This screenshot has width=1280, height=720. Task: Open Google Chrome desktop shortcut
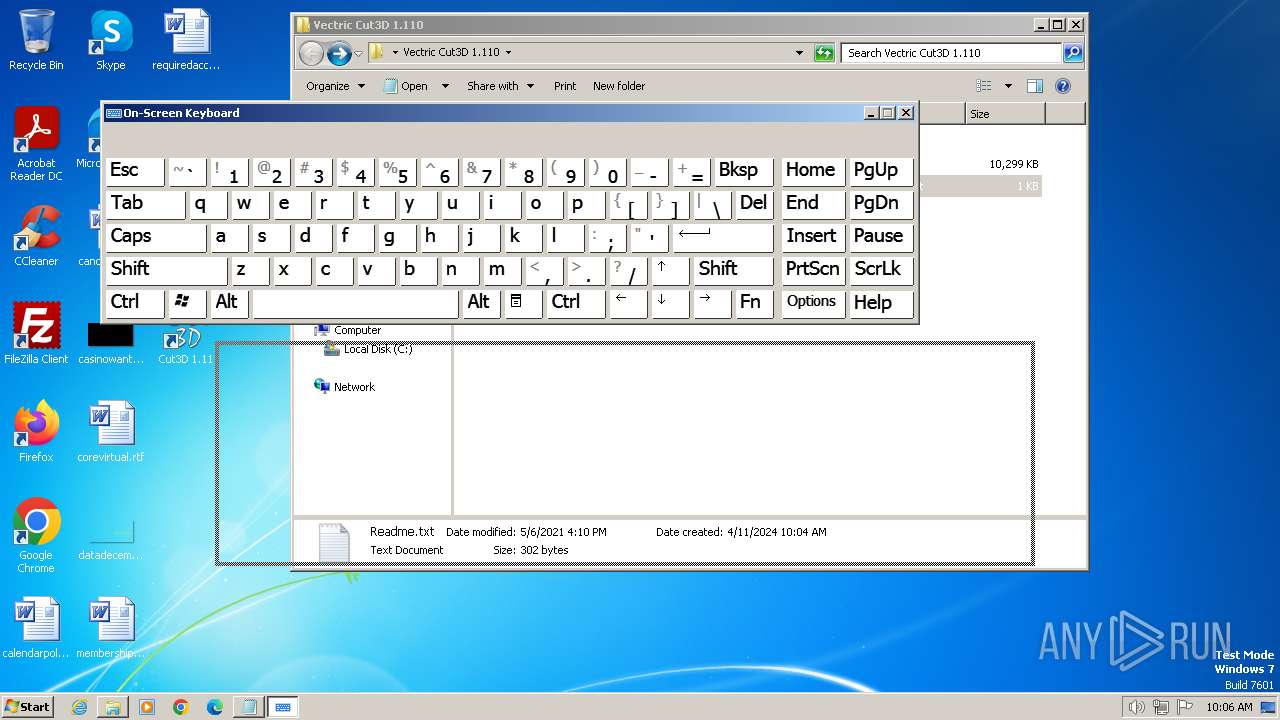[x=36, y=536]
